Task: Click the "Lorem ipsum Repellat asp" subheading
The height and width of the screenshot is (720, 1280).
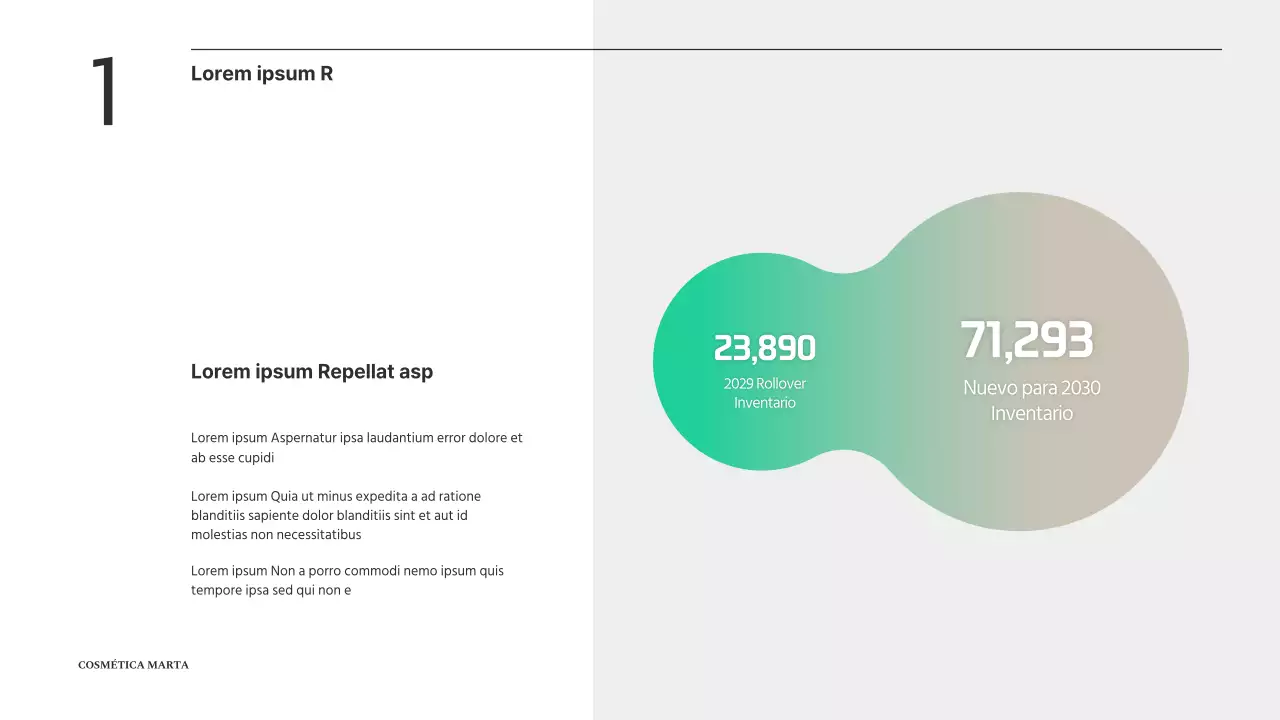Action: click(x=312, y=372)
